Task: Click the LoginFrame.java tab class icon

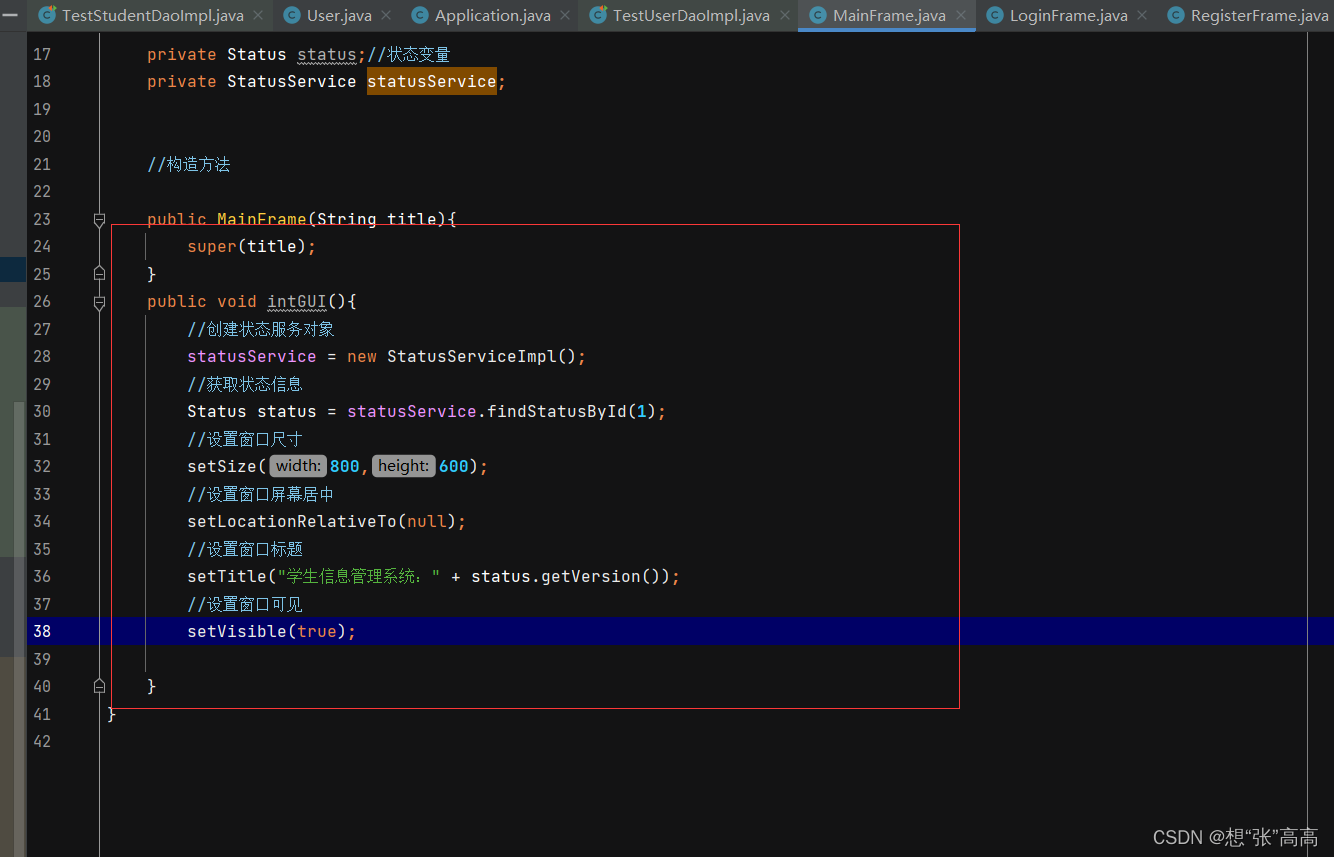Action: pyautogui.click(x=995, y=15)
